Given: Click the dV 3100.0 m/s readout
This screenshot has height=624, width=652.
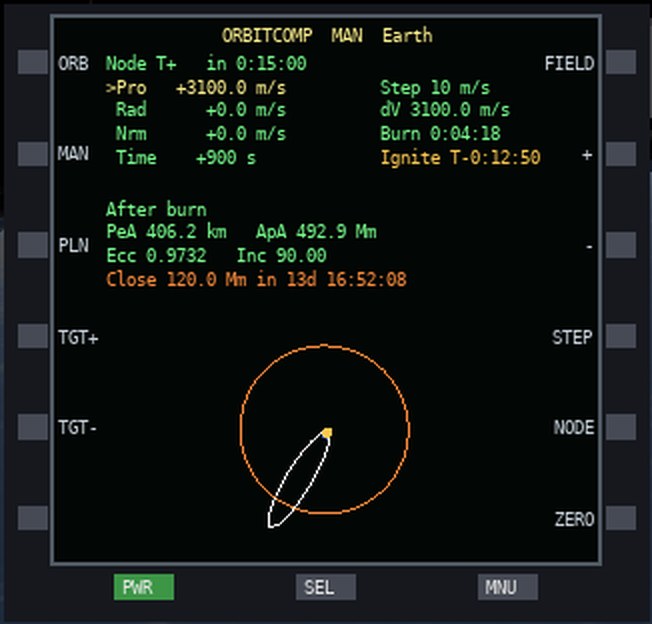Looking at the screenshot, I should (445, 110).
